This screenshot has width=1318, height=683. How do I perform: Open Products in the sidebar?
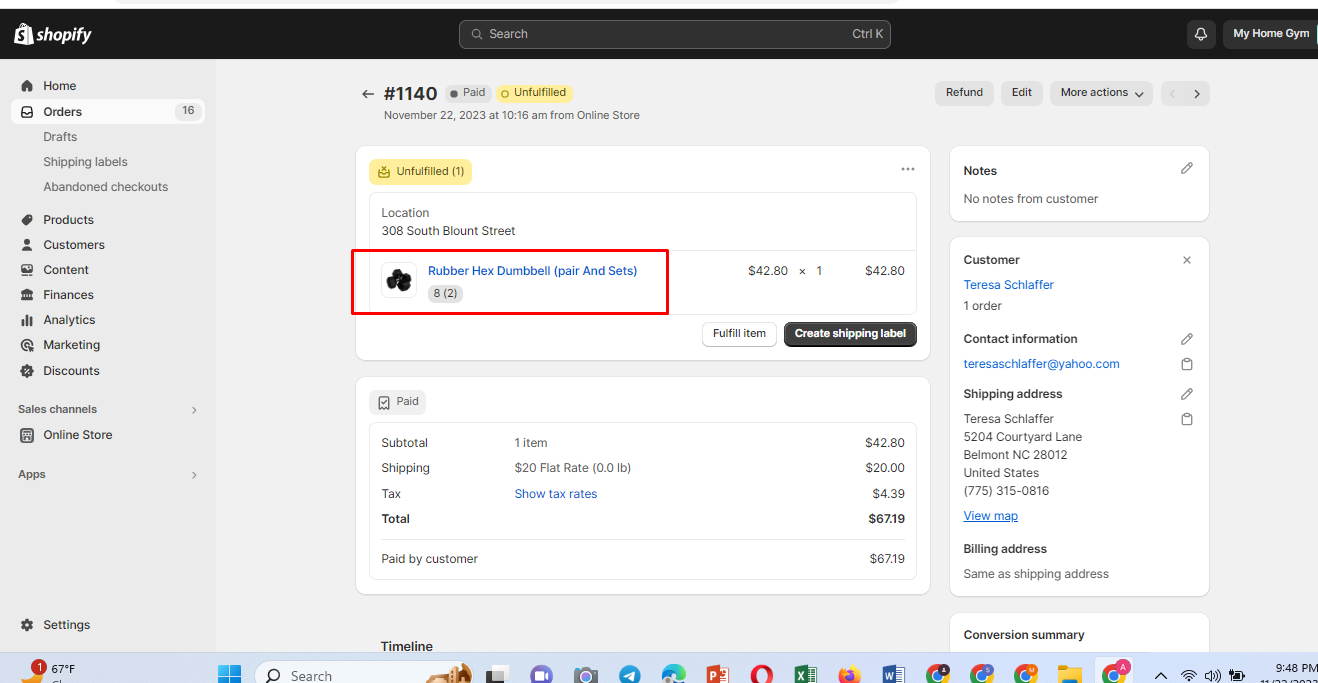68,220
